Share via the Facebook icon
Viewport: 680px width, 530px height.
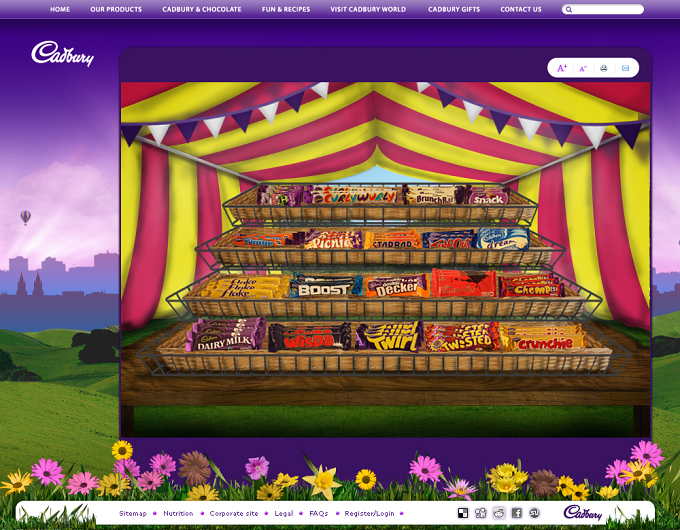(517, 513)
